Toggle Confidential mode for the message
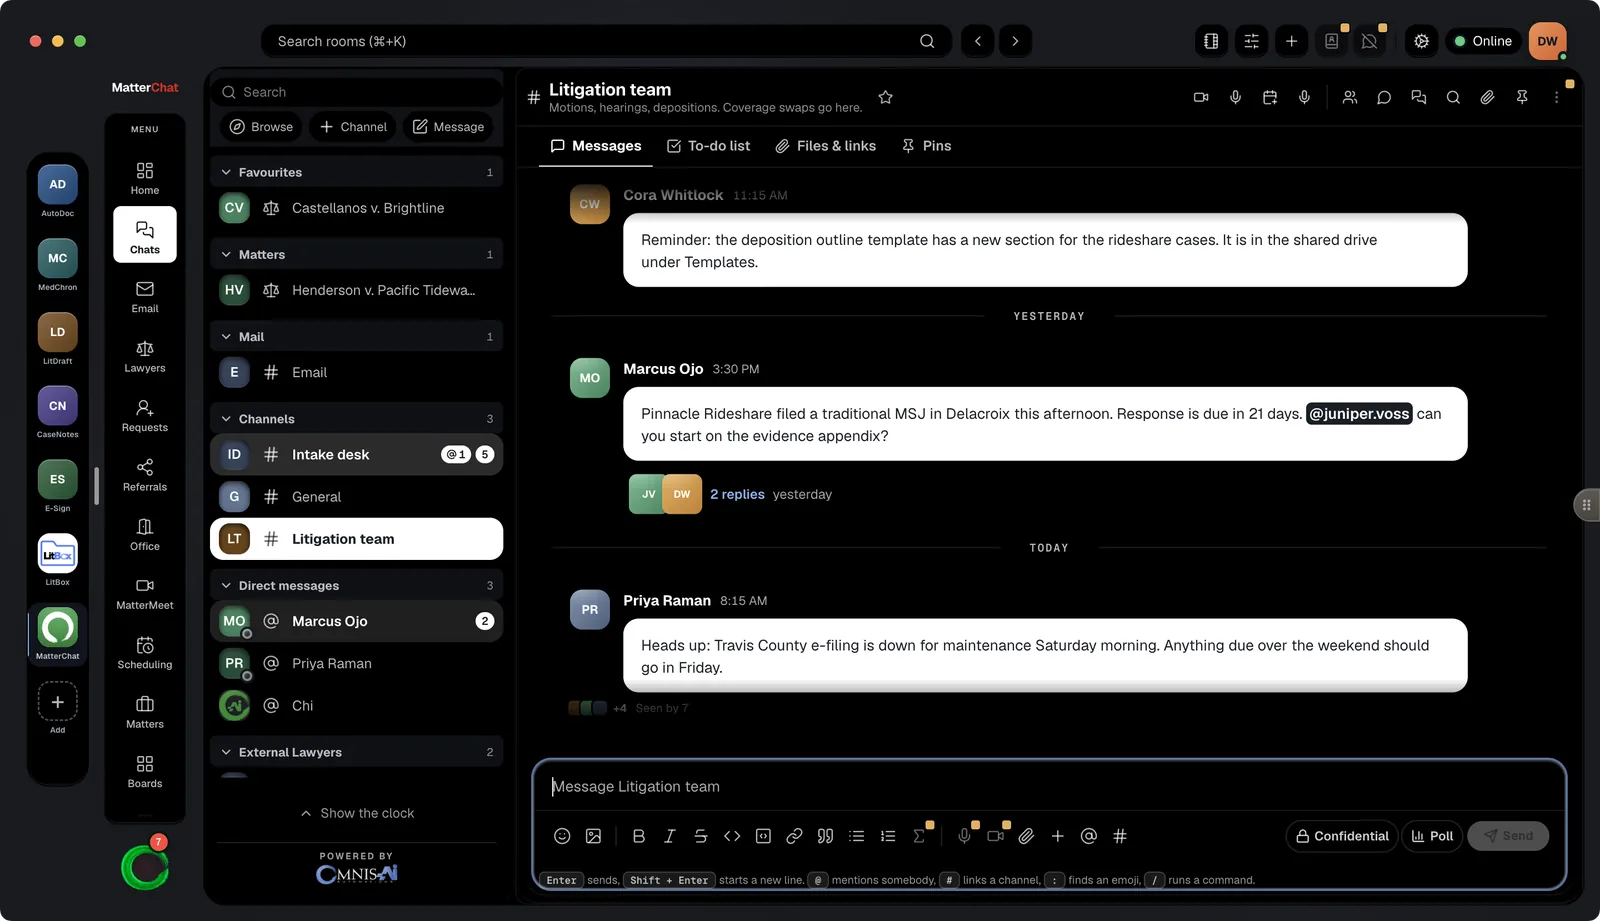1600x921 pixels. pyautogui.click(x=1342, y=836)
